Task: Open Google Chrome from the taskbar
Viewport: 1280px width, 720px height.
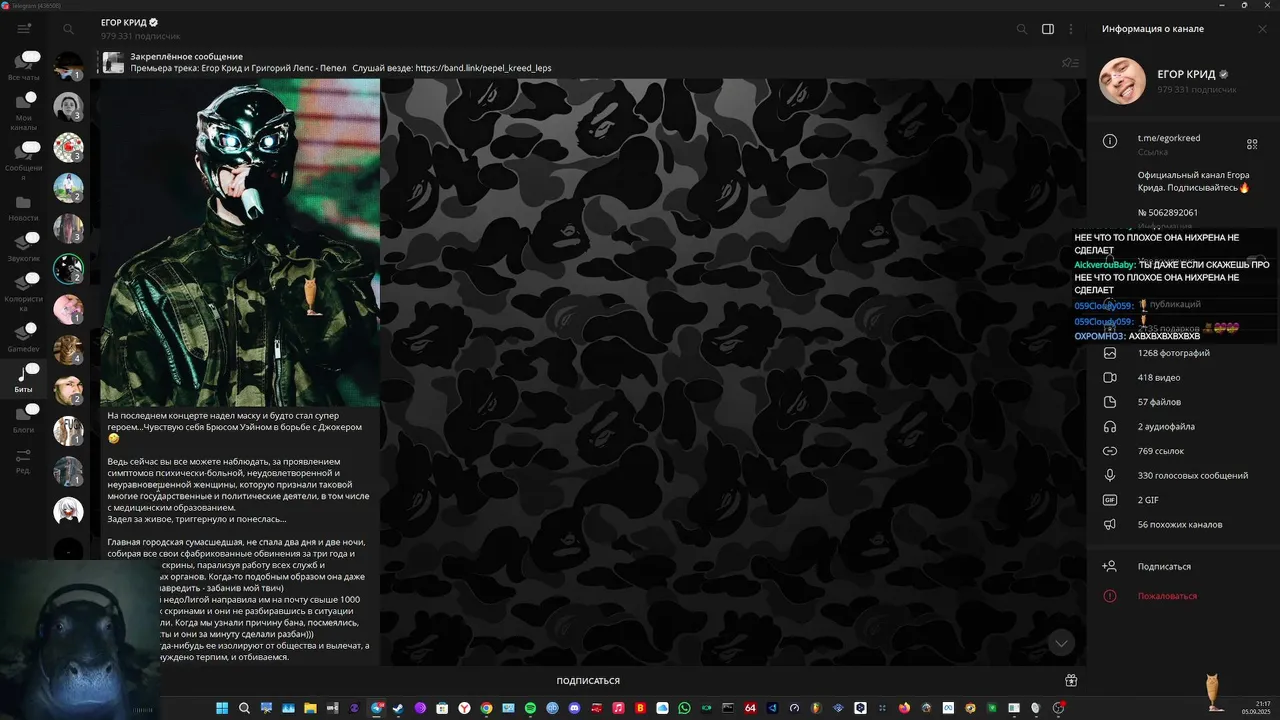Action: tap(486, 708)
